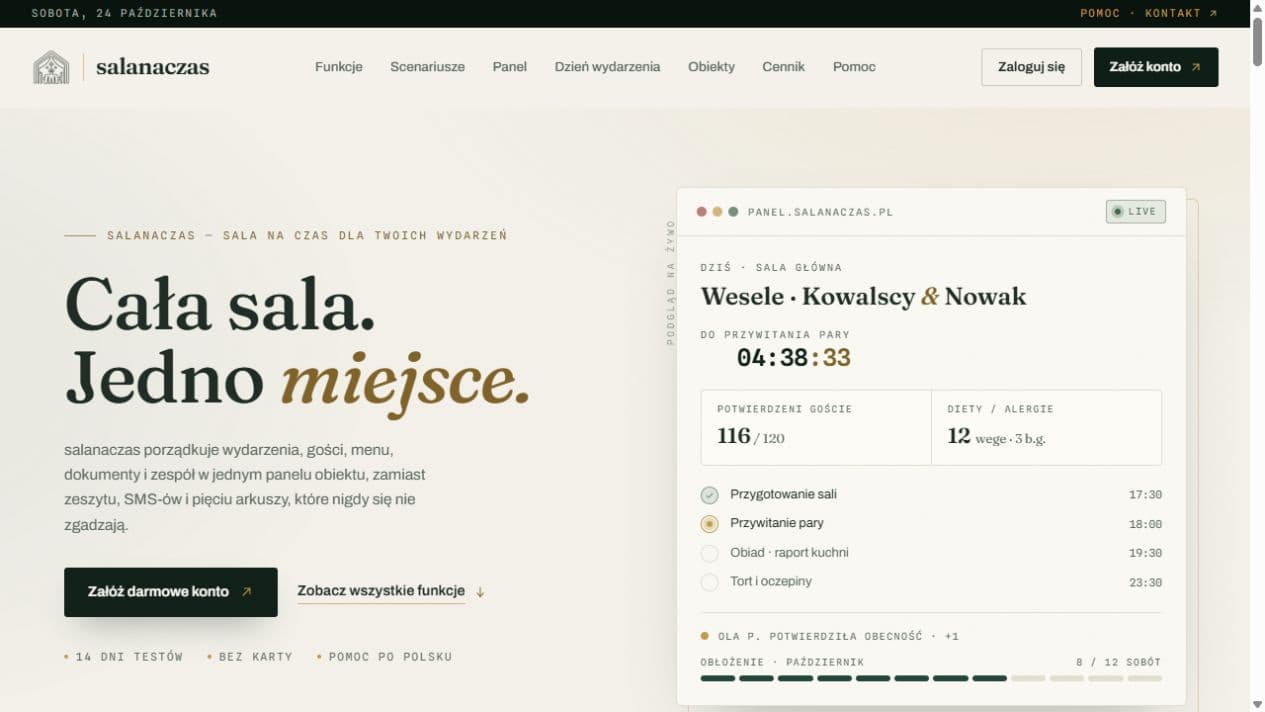This screenshot has height=712, width=1265.
Task: Click POMOC link in top bar
Action: [1100, 13]
